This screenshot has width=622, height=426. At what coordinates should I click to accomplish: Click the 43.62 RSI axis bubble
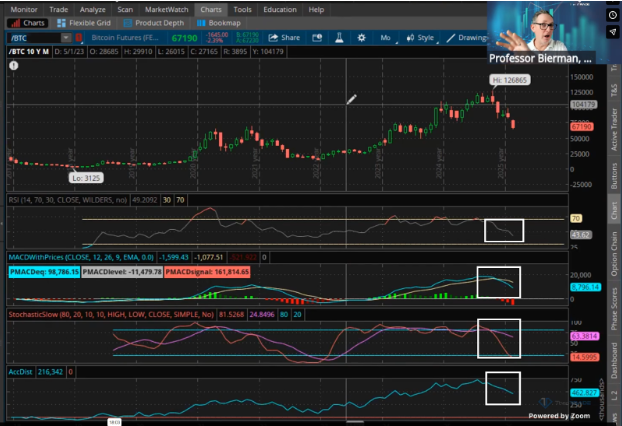pyautogui.click(x=580, y=235)
